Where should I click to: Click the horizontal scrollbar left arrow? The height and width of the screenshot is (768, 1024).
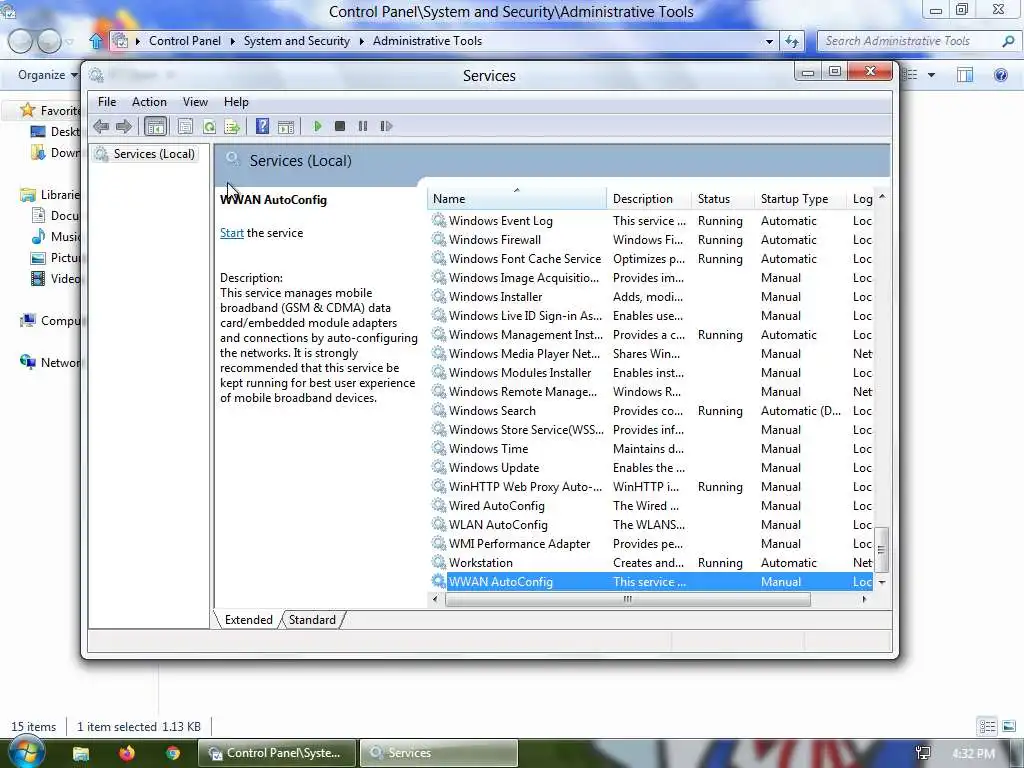pos(436,599)
